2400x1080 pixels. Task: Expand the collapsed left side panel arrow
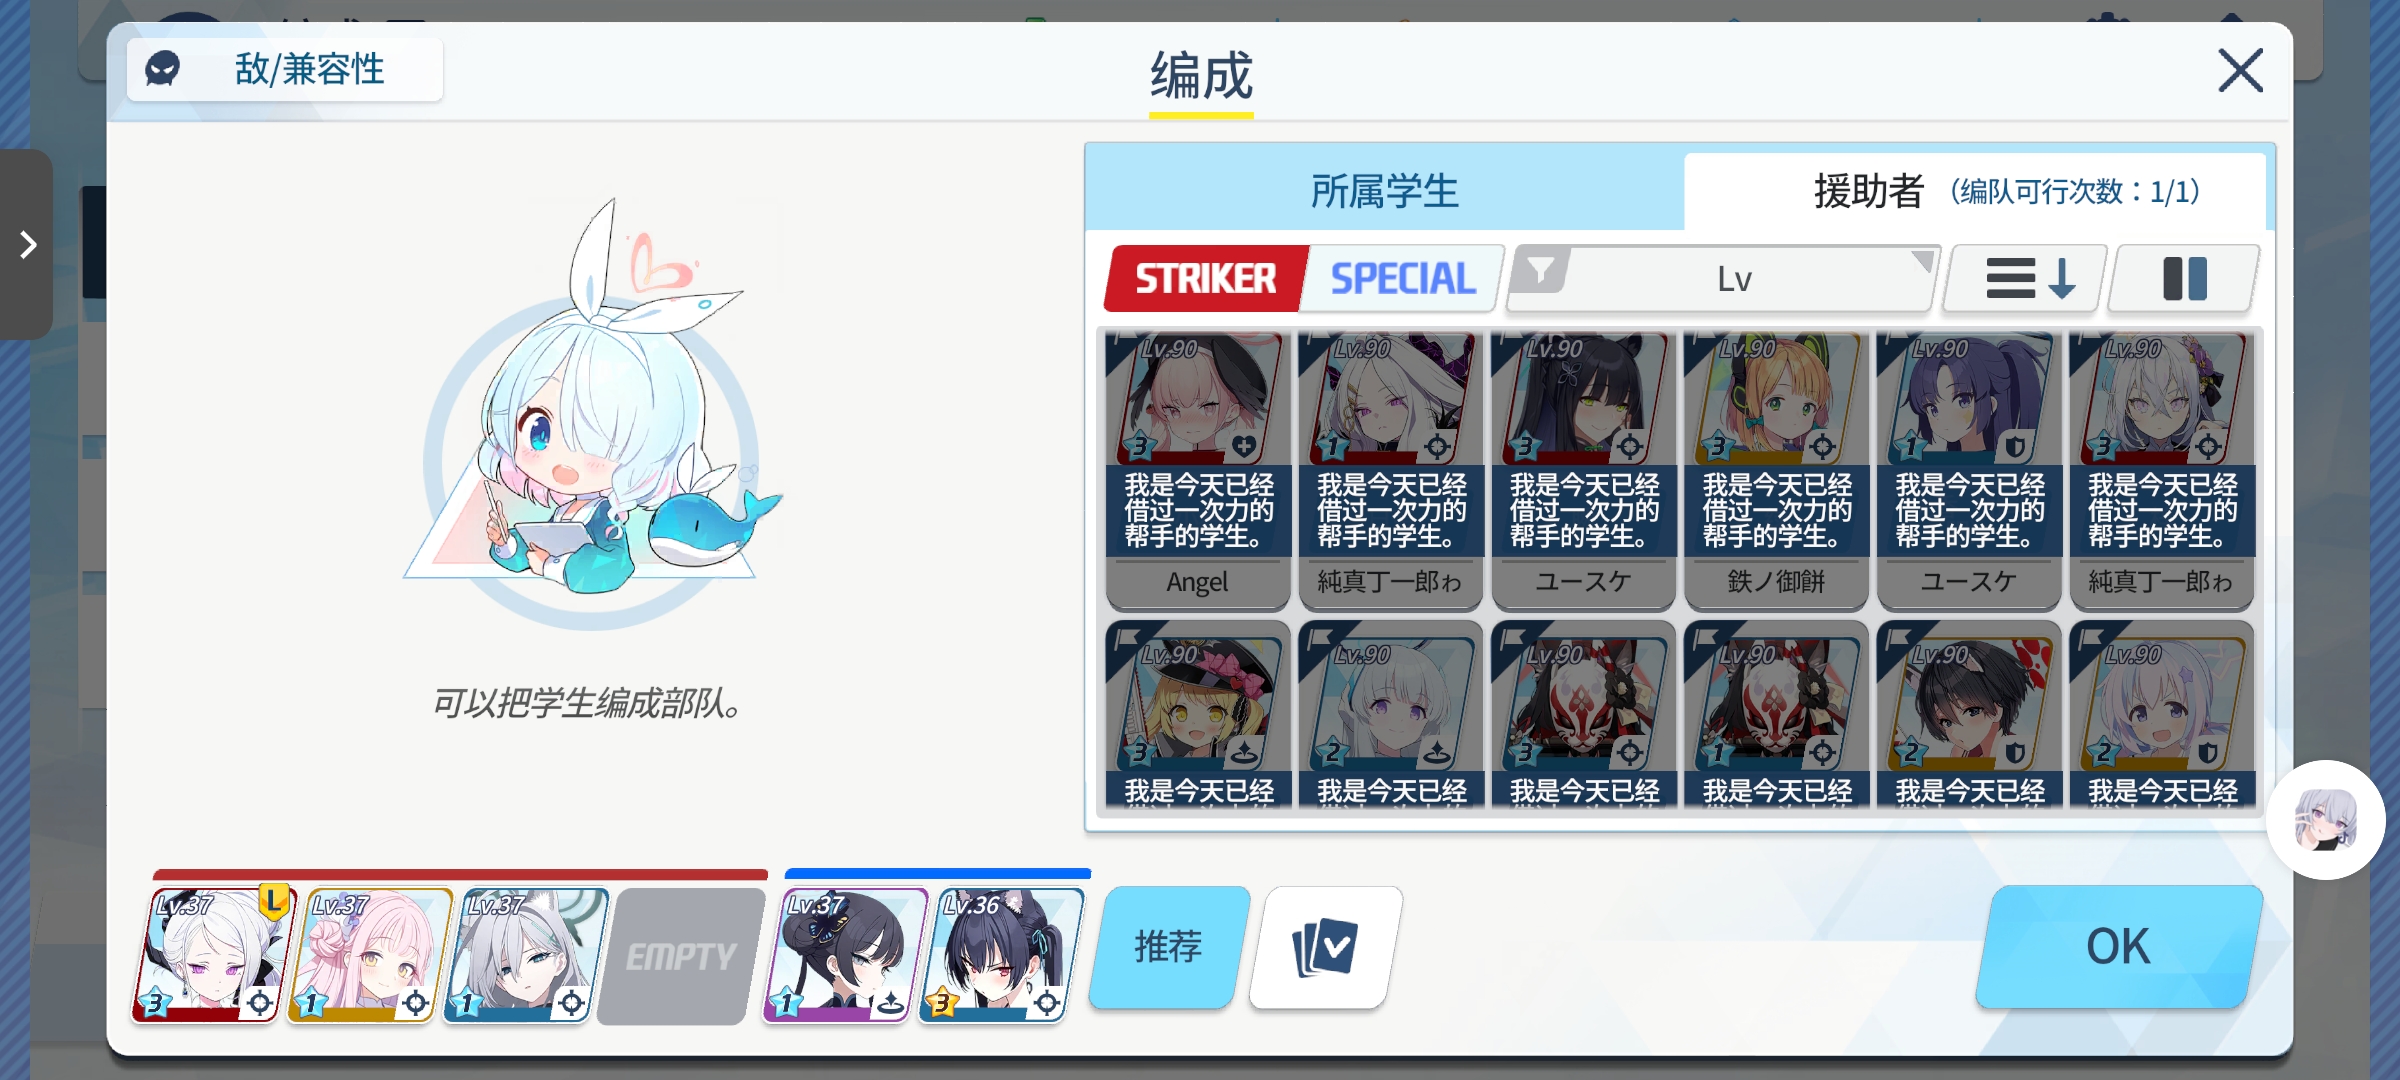(27, 244)
